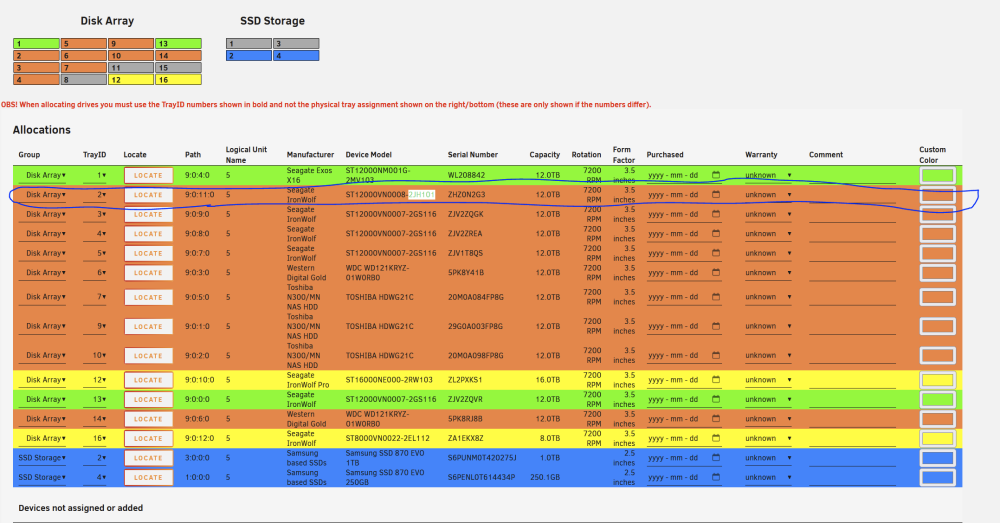The height and width of the screenshot is (523, 1000).
Task: Open calendar picker for serial ZJV2ZREA row
Action: click(716, 233)
